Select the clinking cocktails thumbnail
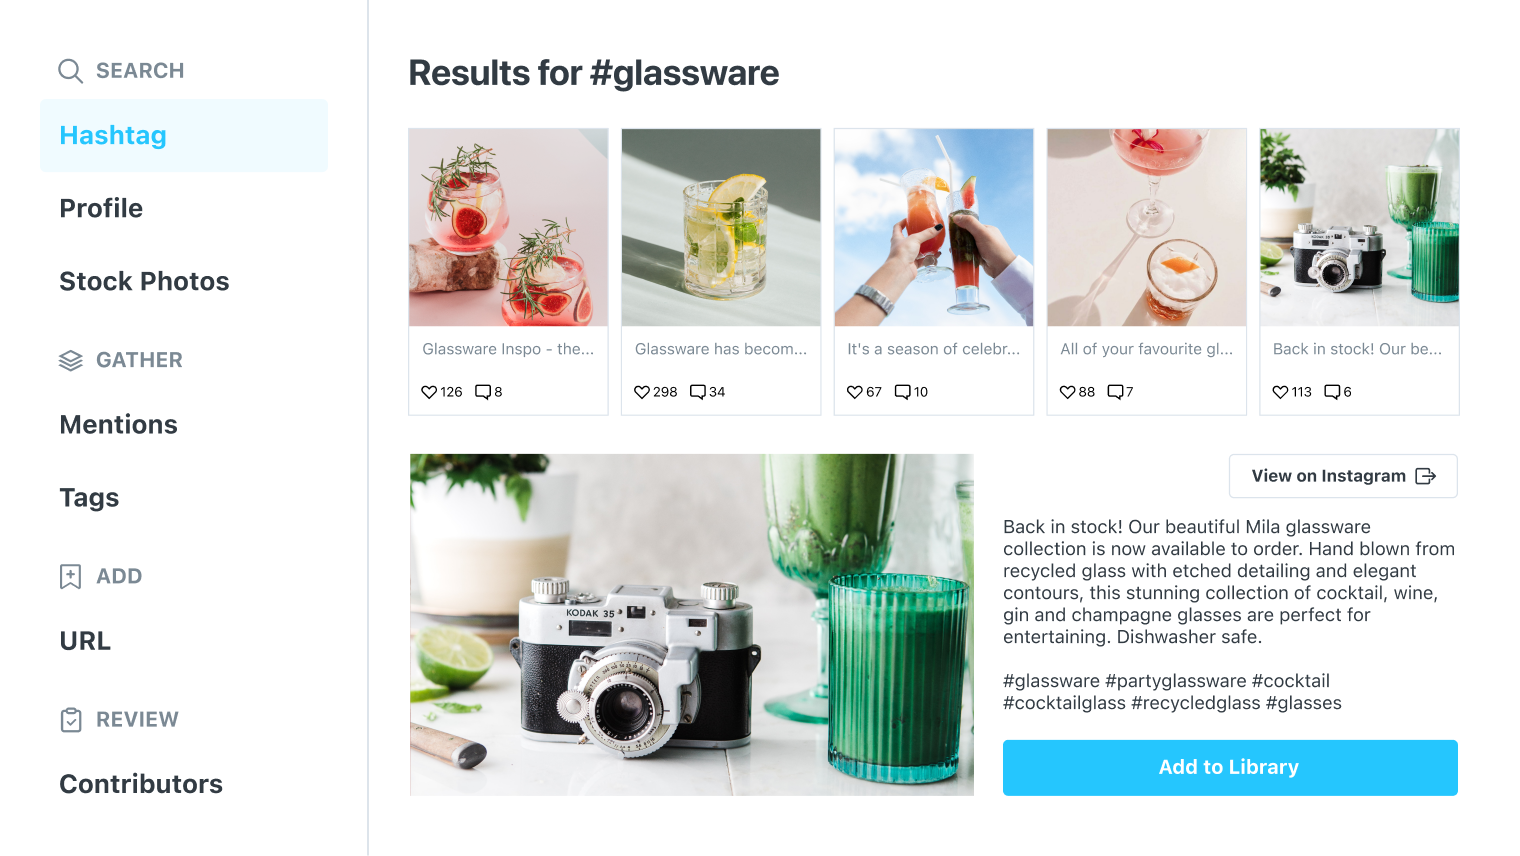This screenshot has width=1520, height=856. click(934, 227)
